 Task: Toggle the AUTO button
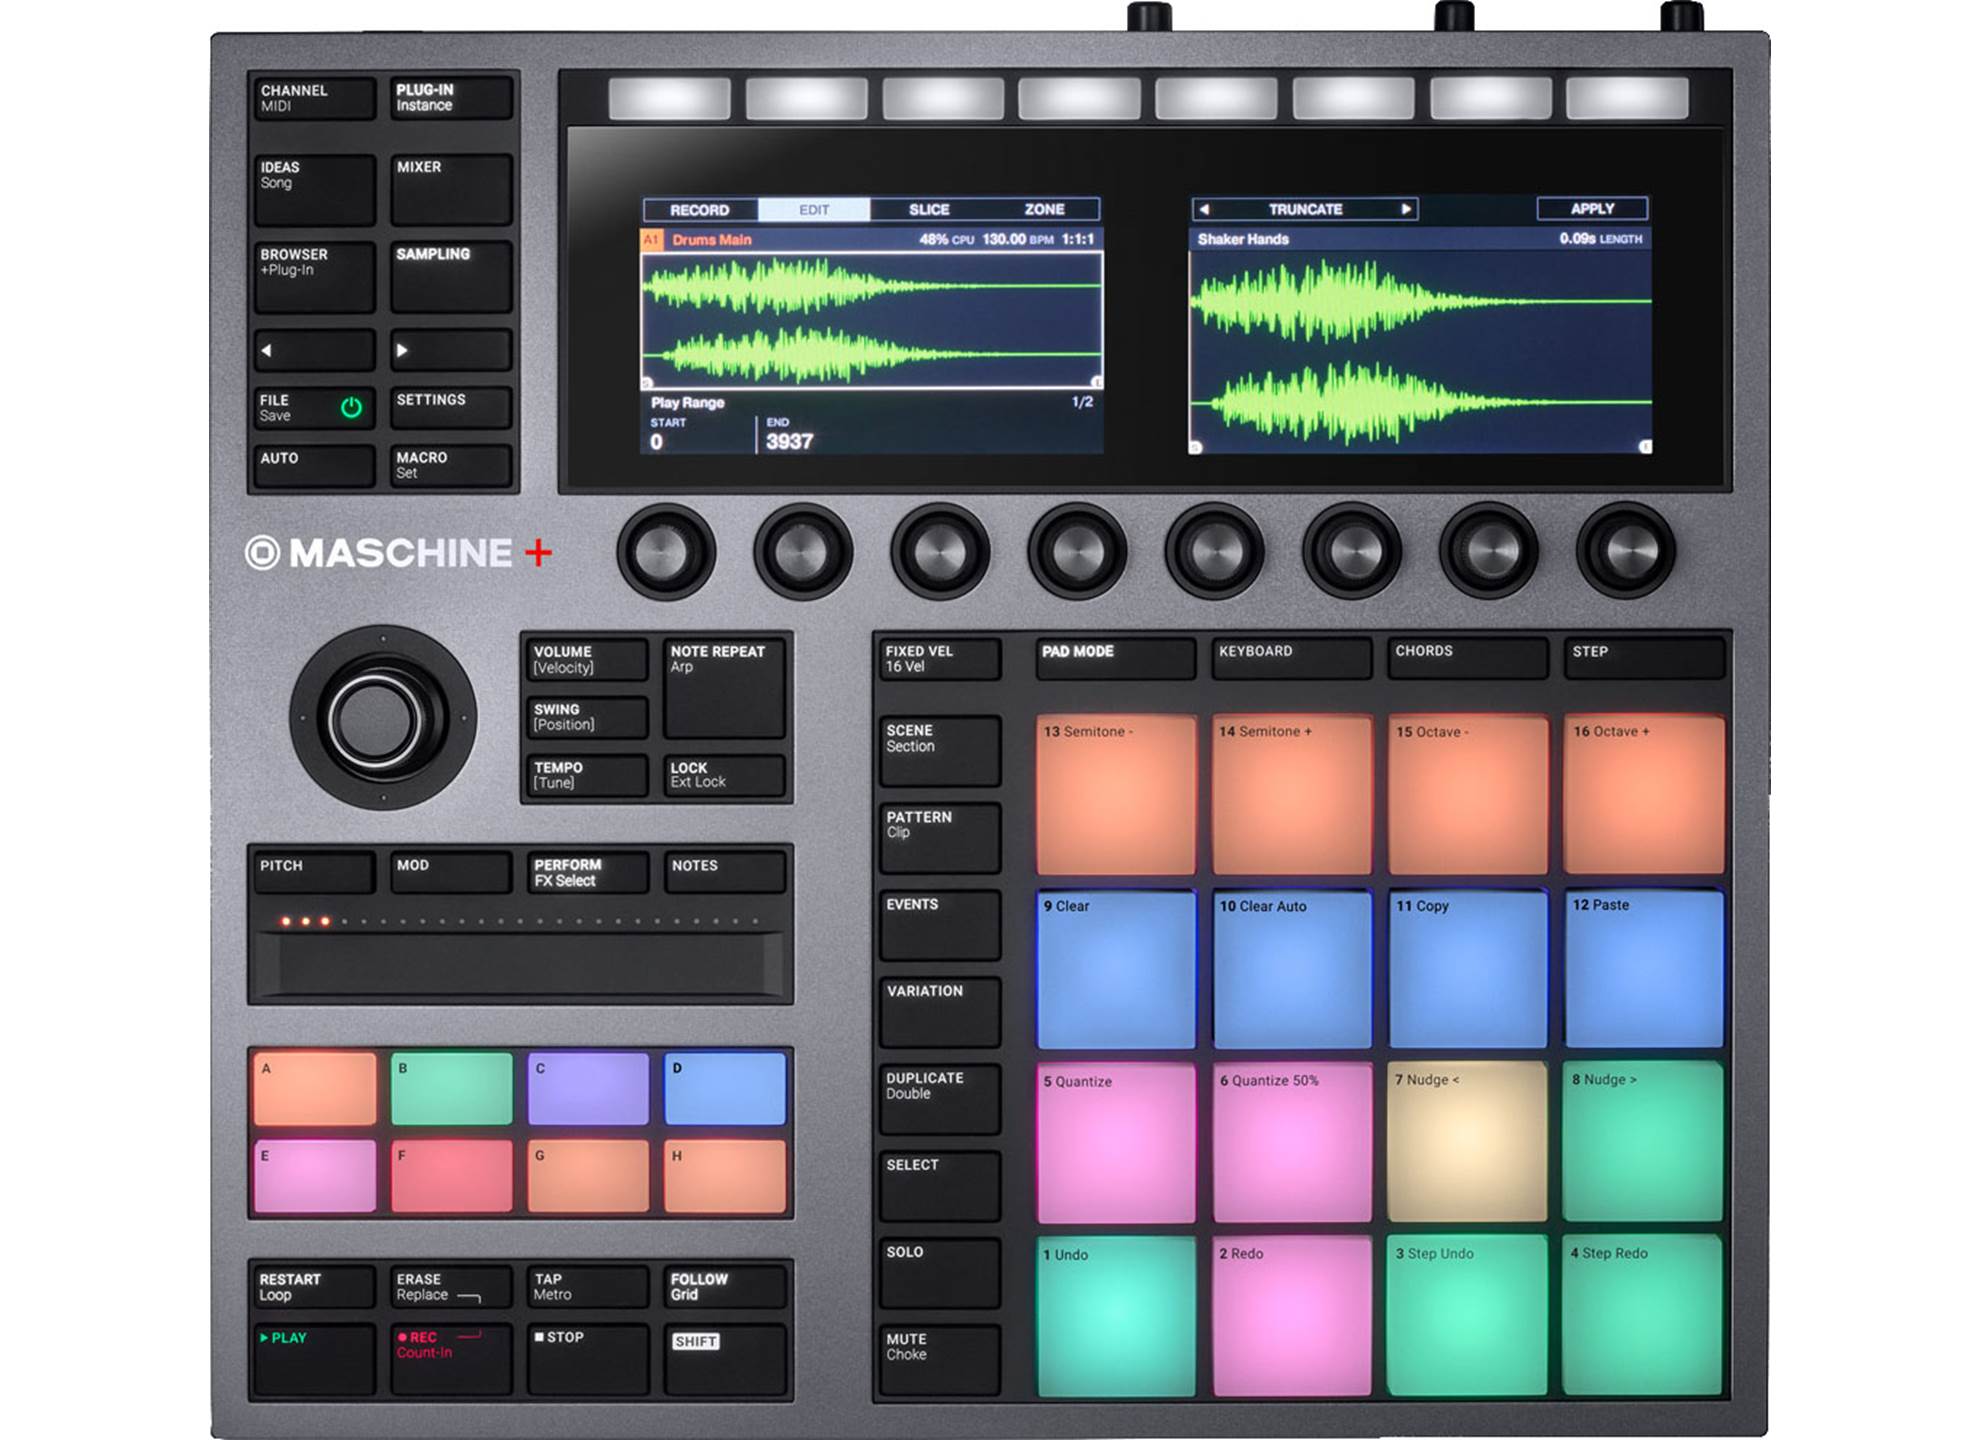pos(314,466)
